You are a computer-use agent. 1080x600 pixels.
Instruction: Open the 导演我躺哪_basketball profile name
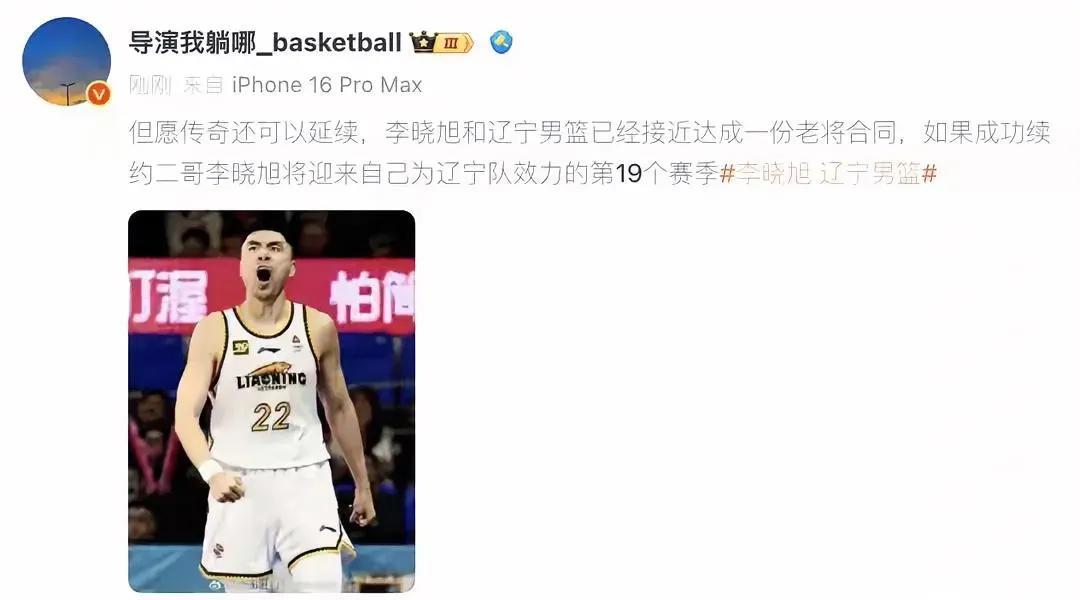pos(264,43)
